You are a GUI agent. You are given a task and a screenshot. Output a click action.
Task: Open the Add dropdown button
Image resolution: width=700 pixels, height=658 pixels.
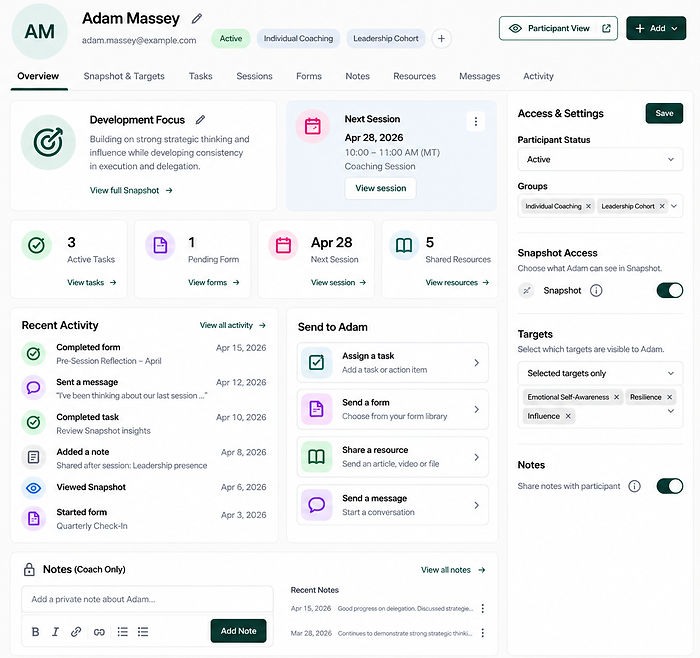click(x=656, y=29)
